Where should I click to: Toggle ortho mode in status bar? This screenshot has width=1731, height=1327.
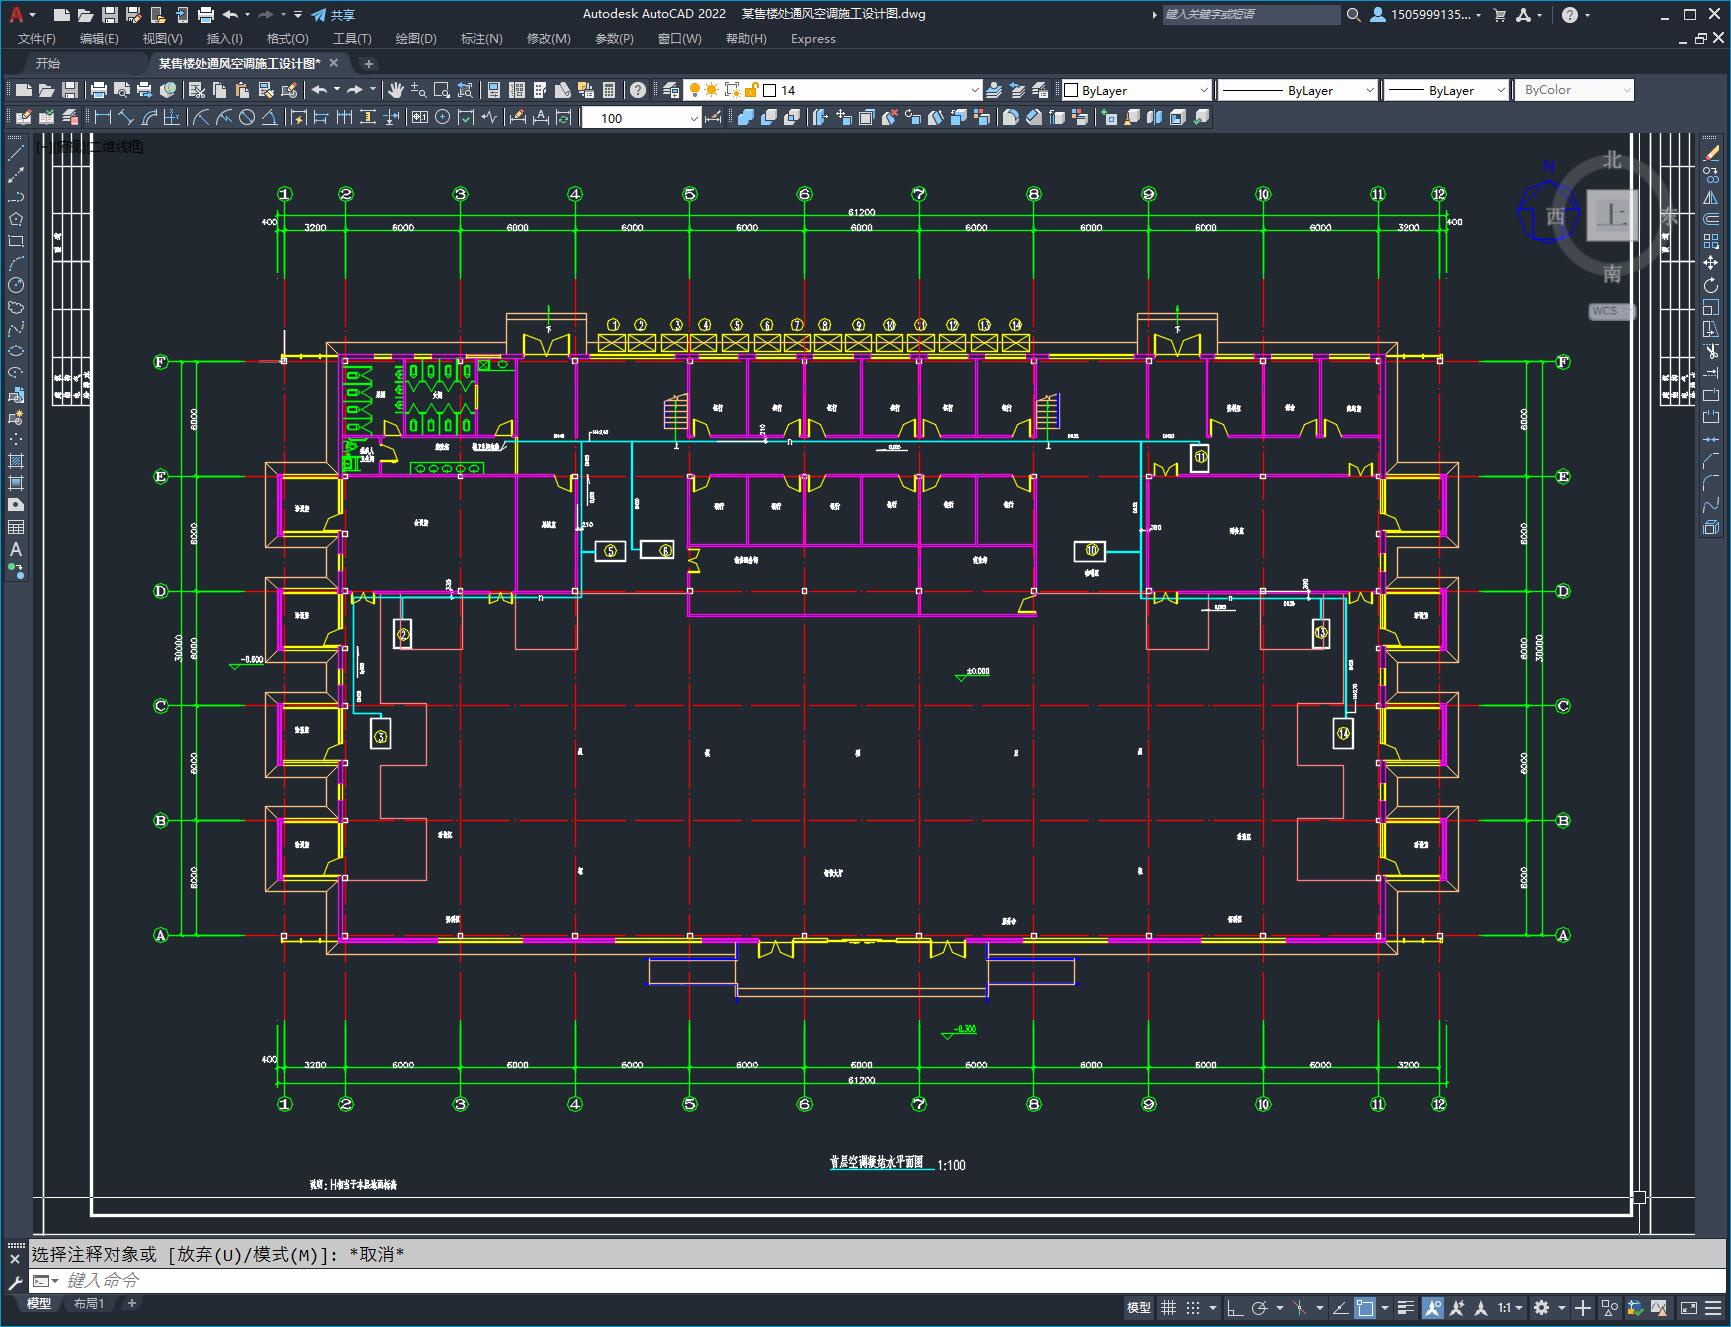point(1235,1307)
